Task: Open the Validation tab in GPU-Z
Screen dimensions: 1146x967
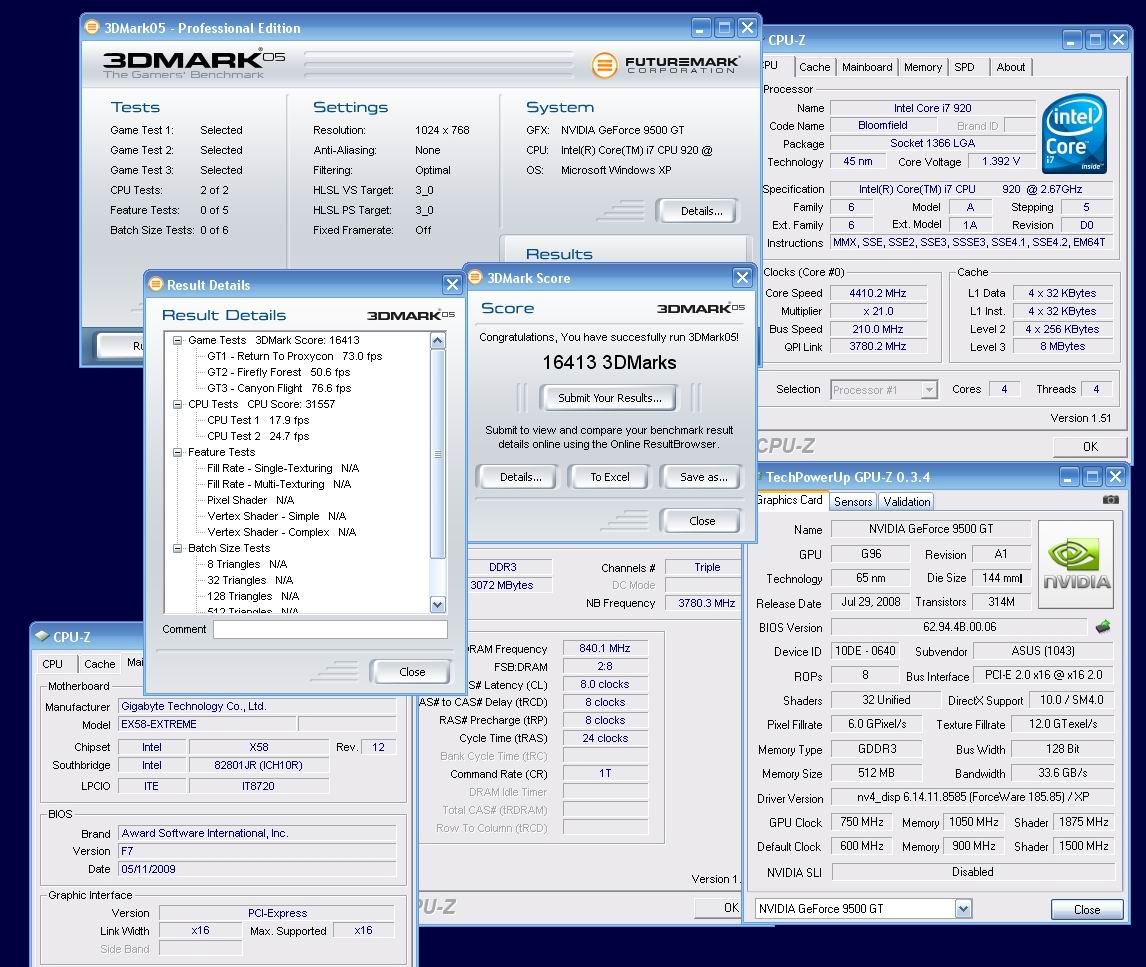Action: 906,501
